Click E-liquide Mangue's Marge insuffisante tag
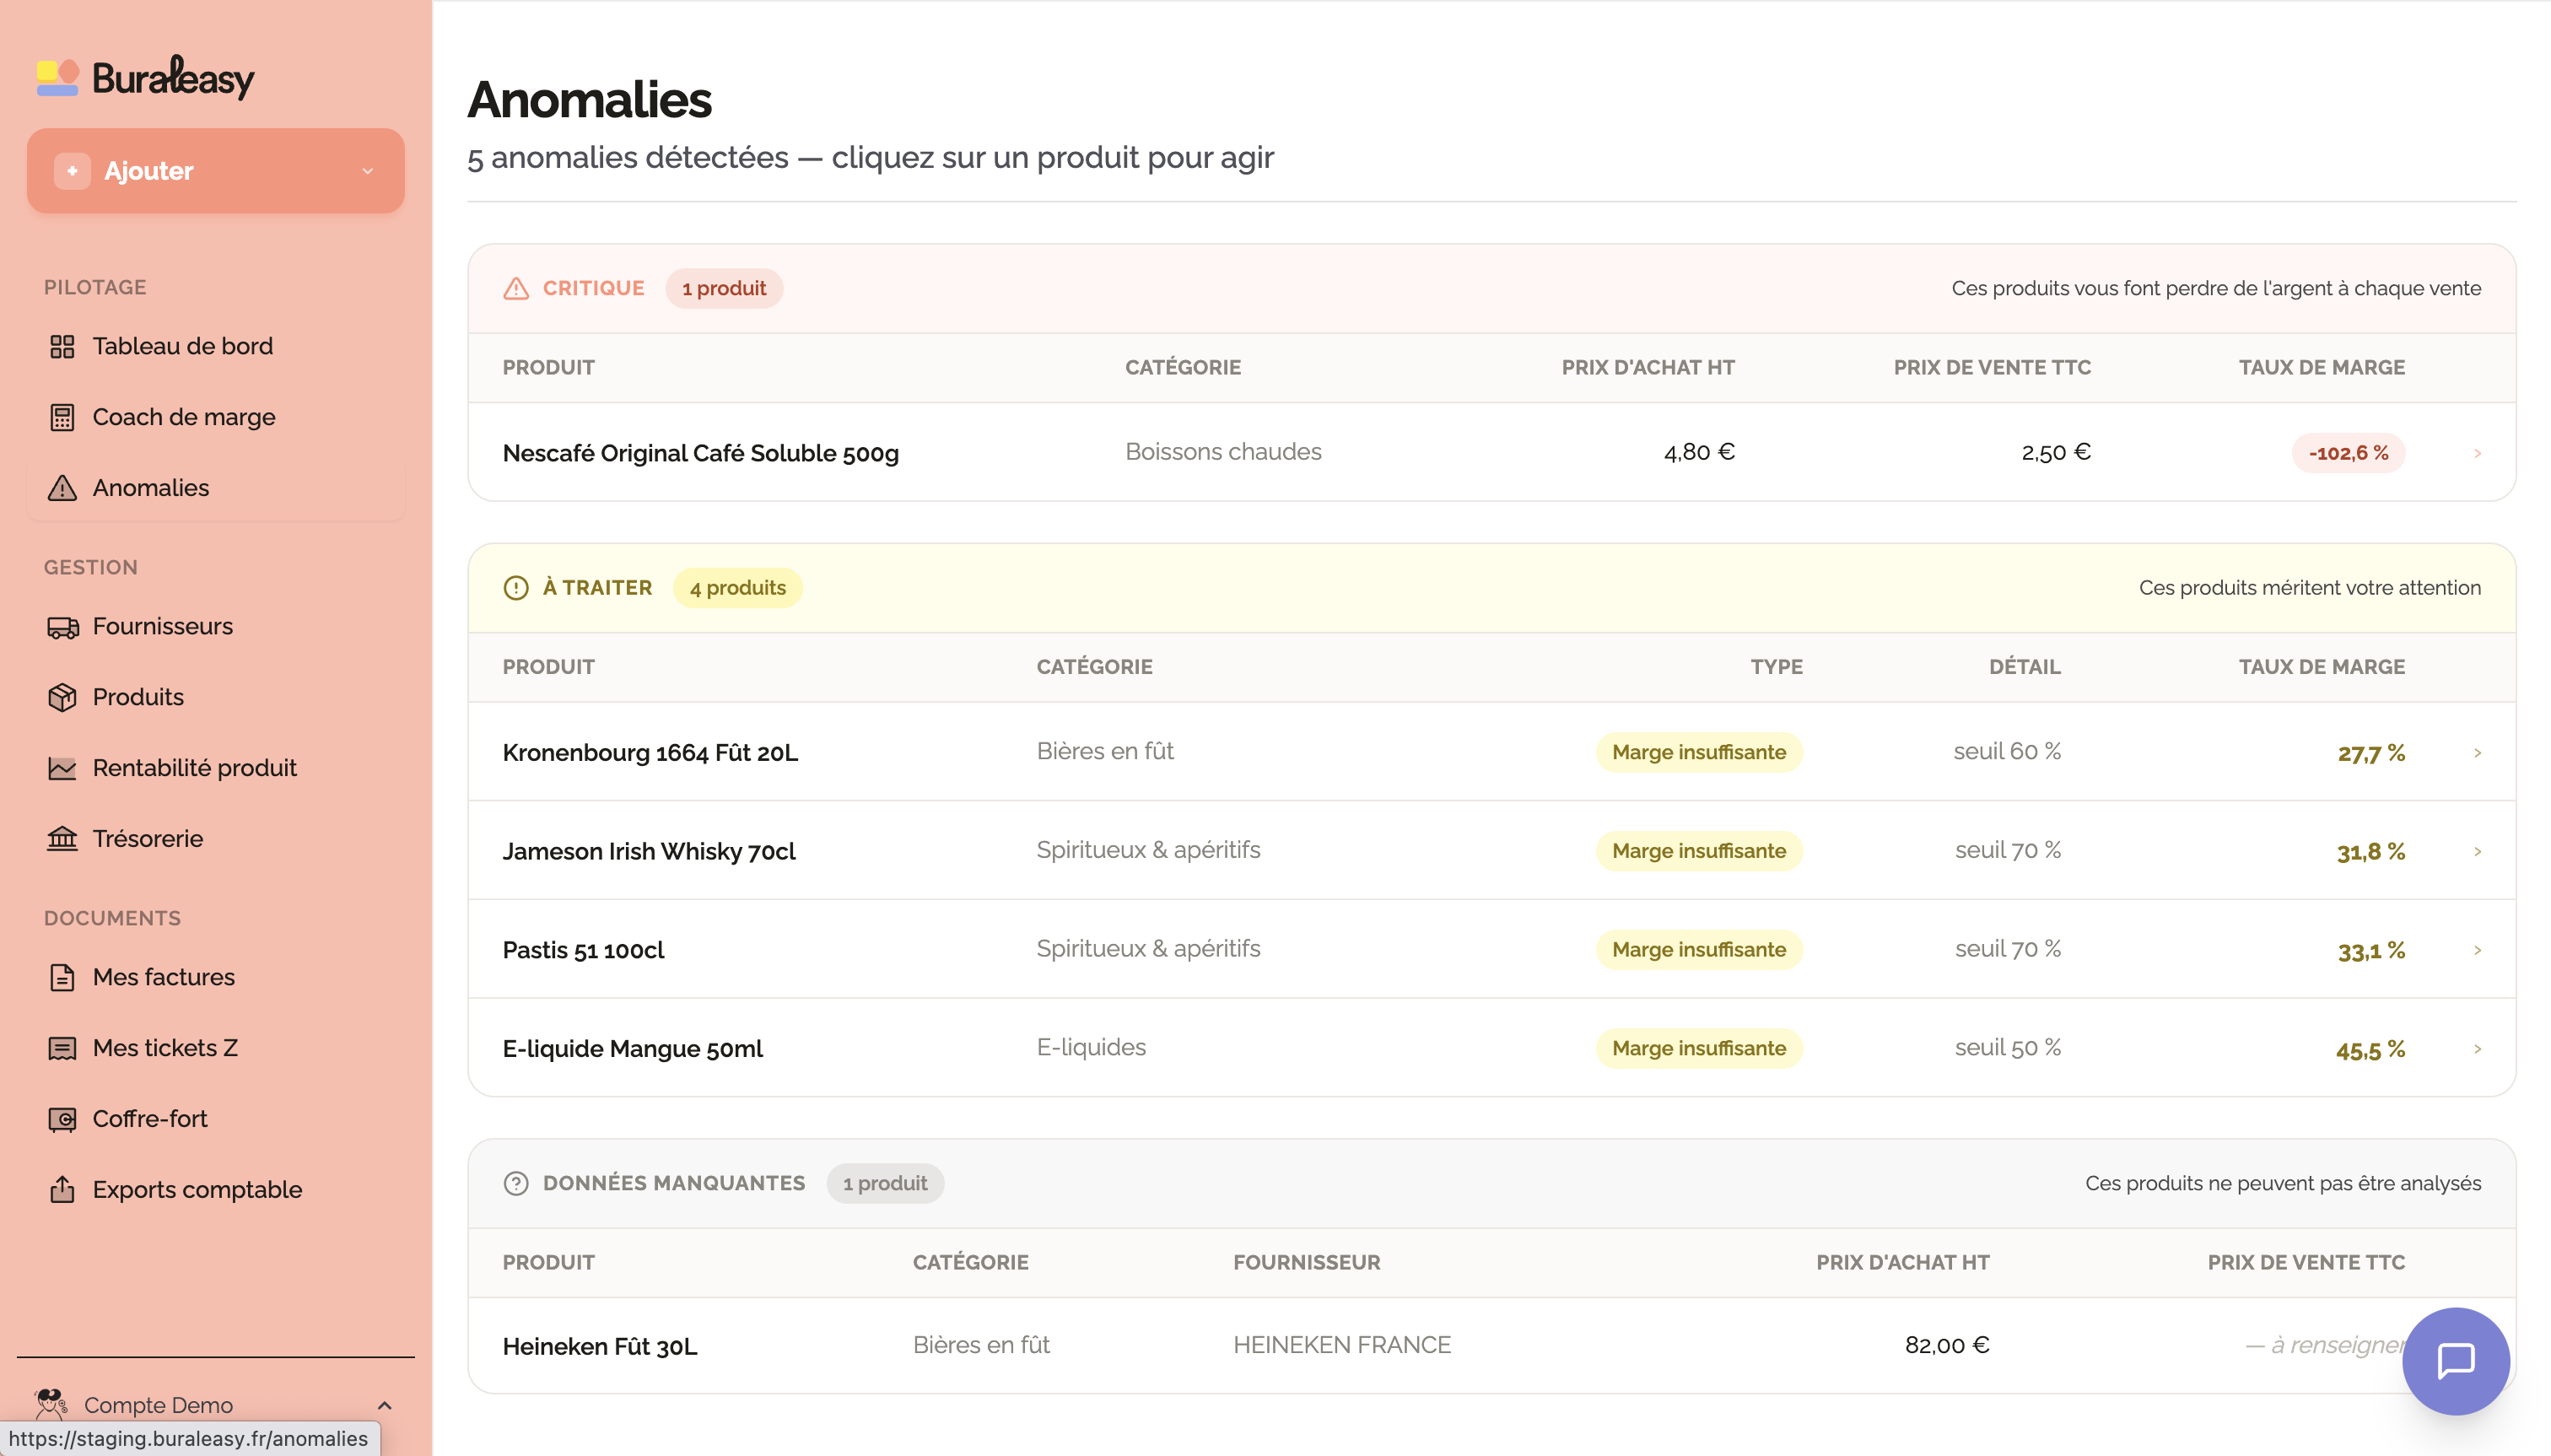 click(x=1698, y=1049)
